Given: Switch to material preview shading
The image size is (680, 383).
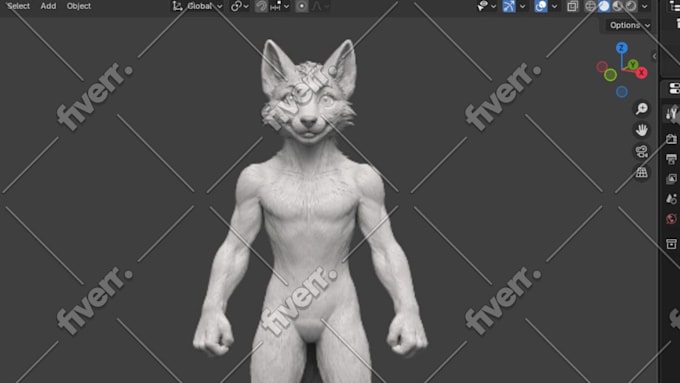Looking at the screenshot, I should 618,6.
